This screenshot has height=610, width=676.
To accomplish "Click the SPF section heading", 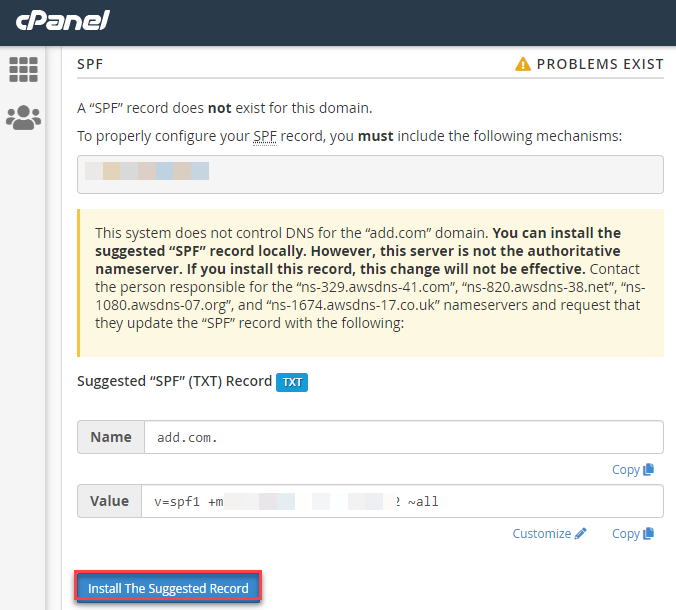I will tap(90, 64).
